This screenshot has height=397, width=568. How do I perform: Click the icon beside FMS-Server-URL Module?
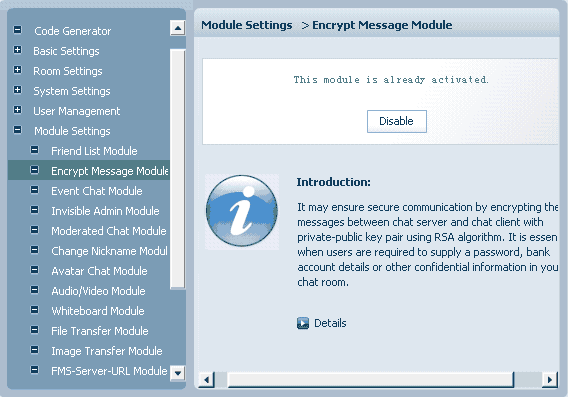(34, 369)
